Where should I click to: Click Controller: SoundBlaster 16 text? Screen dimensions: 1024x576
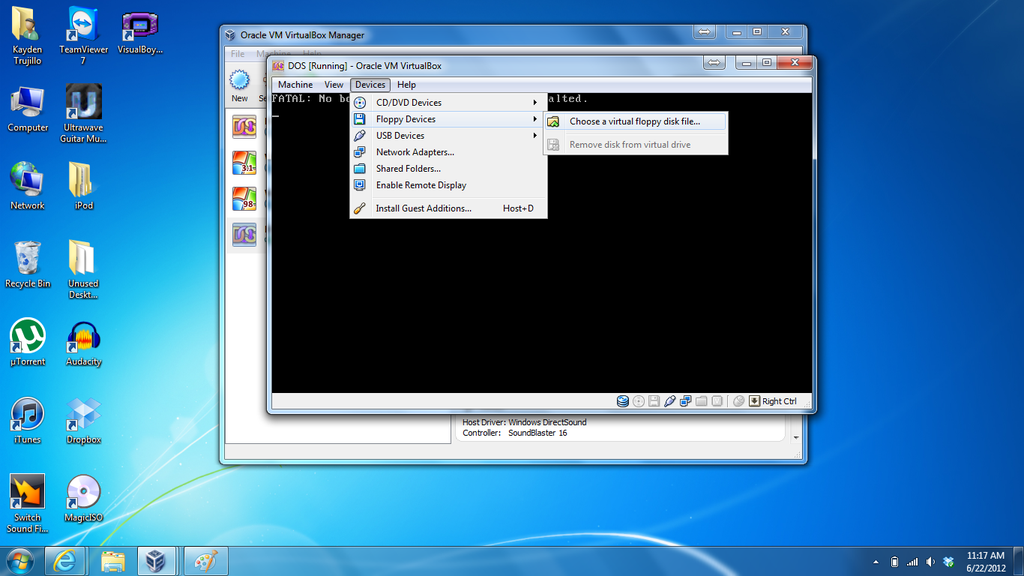coord(515,433)
